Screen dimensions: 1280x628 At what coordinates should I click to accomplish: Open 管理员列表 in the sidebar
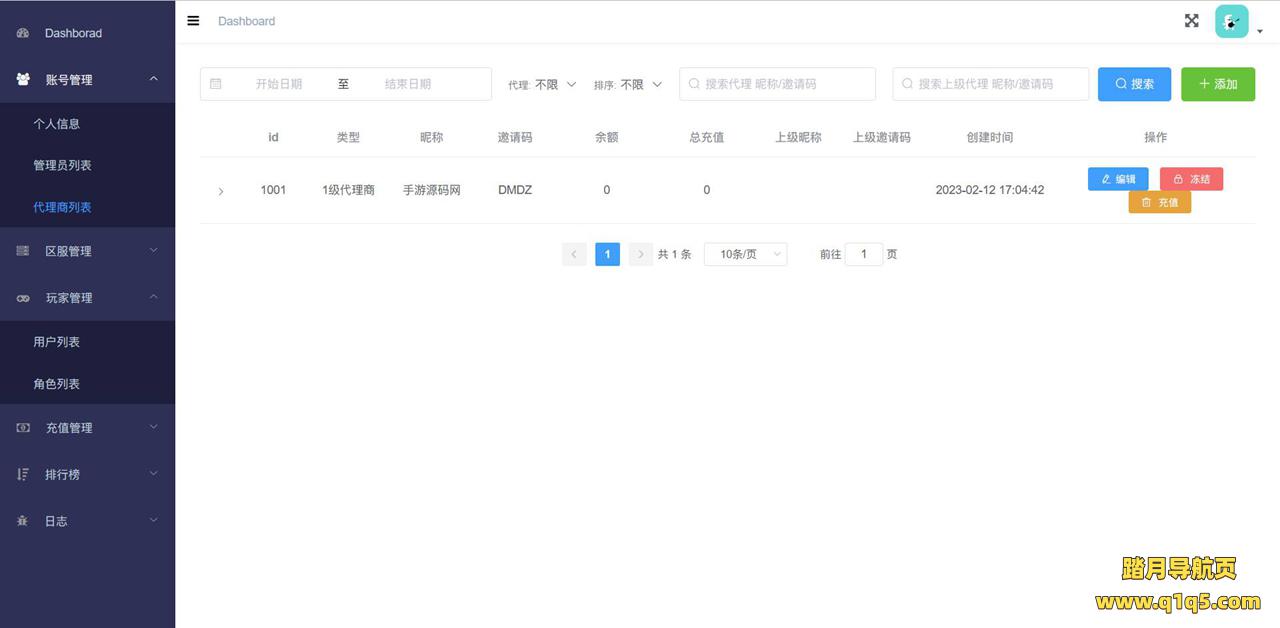tap(62, 165)
